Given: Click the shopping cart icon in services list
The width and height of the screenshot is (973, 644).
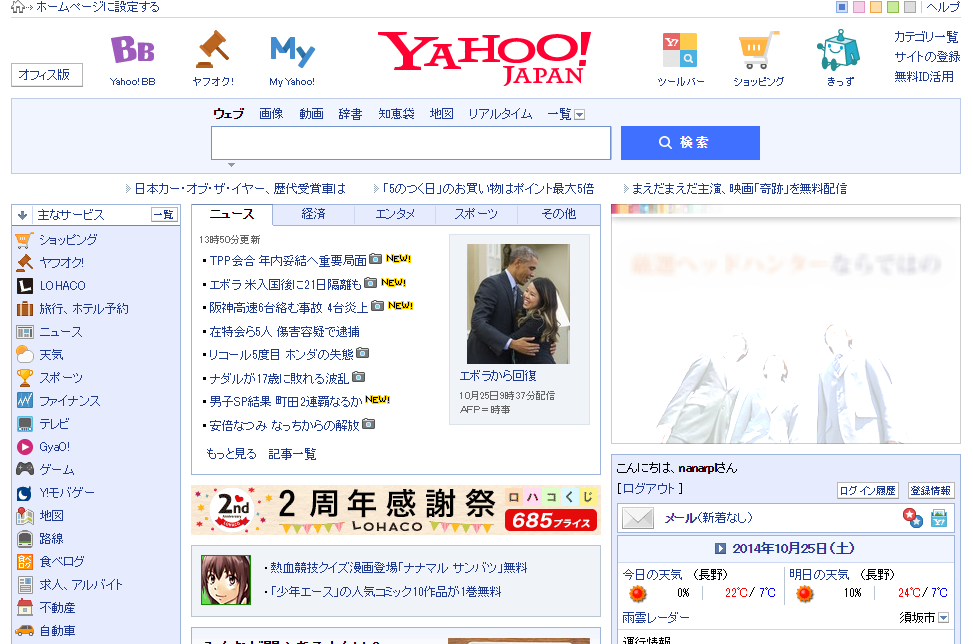Looking at the screenshot, I should (24, 239).
